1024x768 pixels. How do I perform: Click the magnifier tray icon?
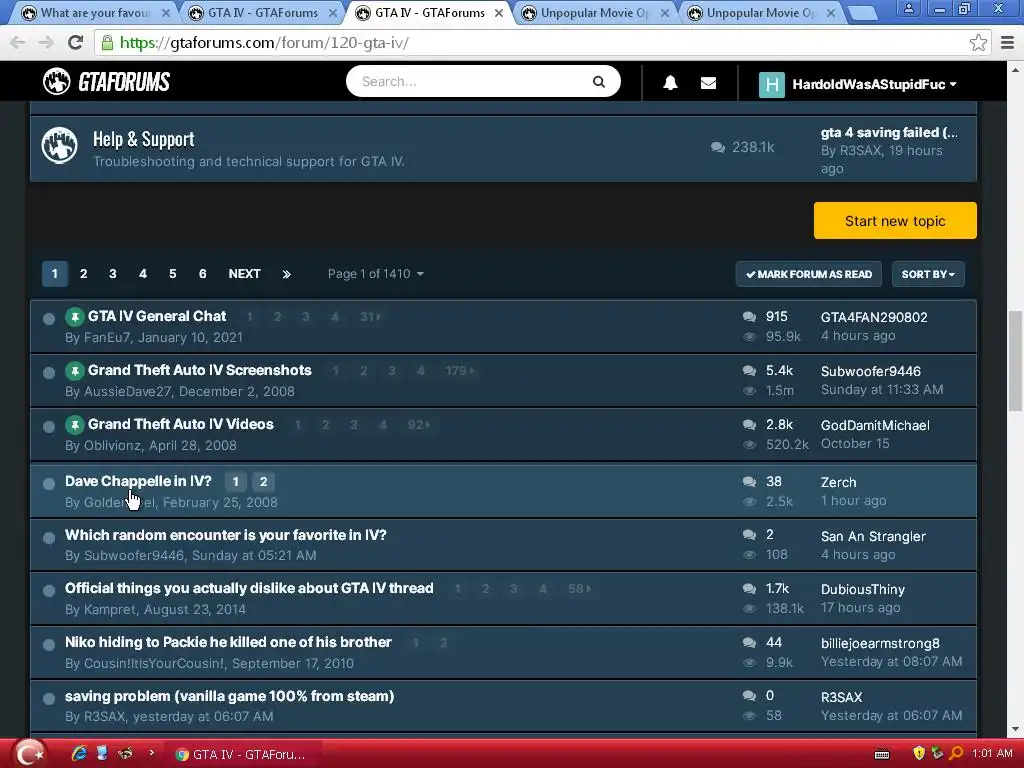click(955, 754)
